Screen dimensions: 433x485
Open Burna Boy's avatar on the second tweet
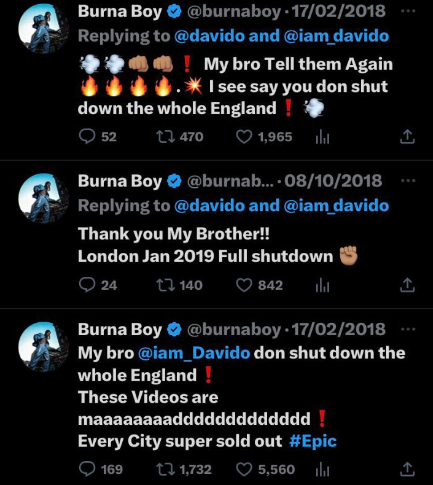point(43,198)
